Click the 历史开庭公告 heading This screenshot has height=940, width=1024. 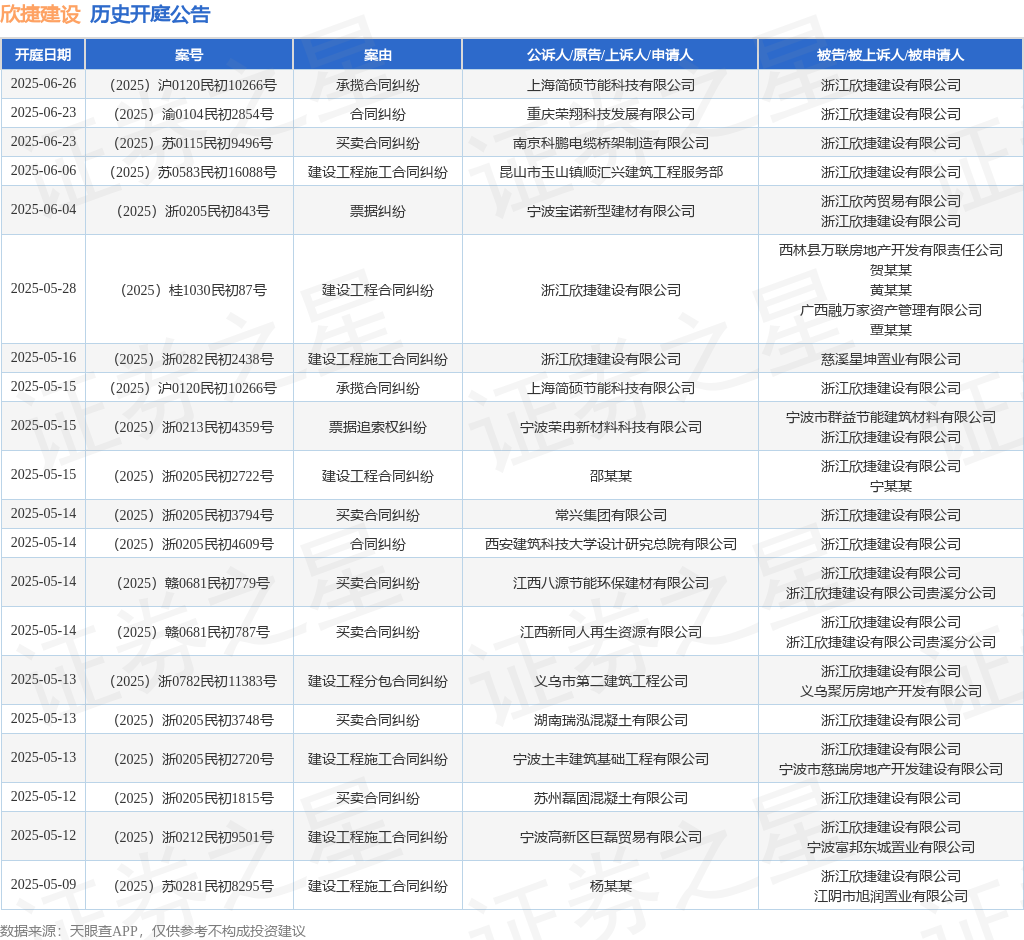click(150, 14)
